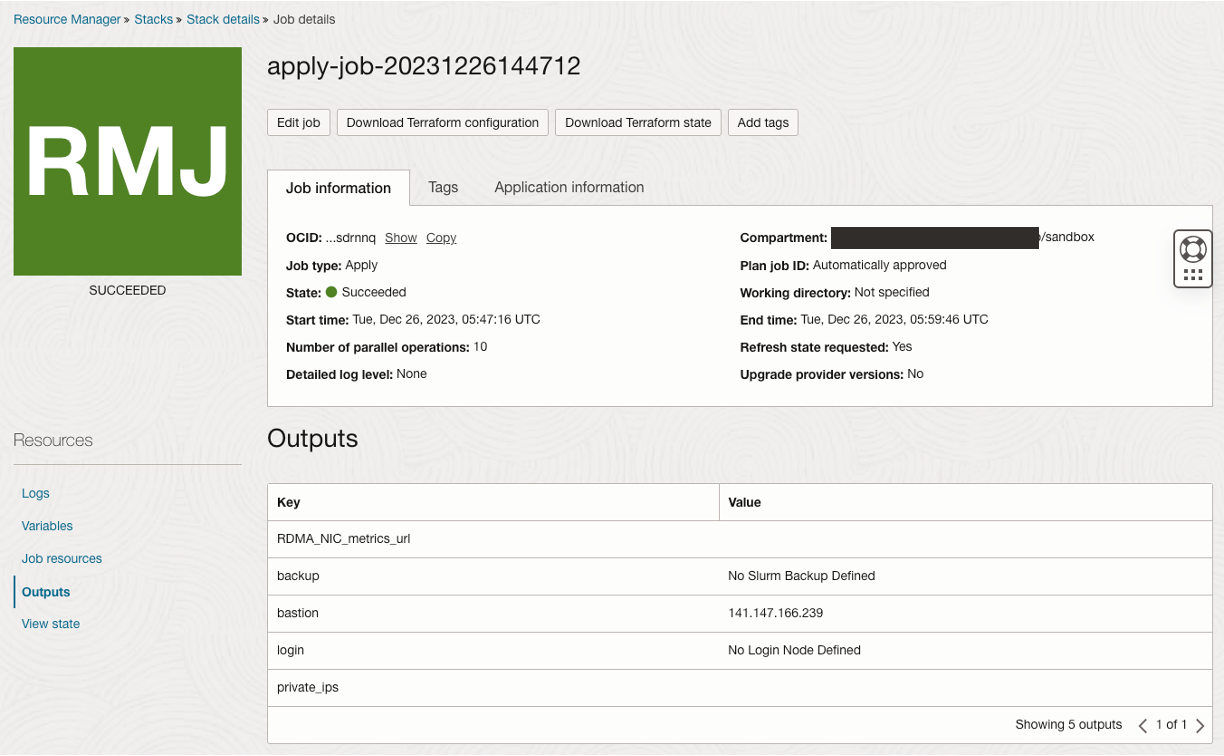Show the full OCID

(401, 238)
